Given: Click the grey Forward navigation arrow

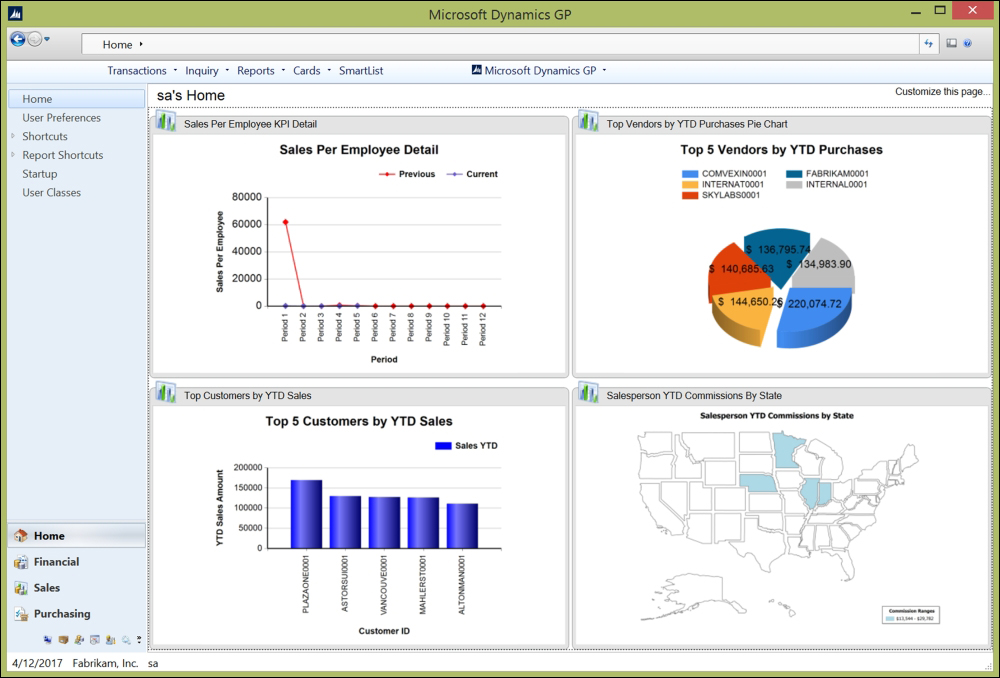Looking at the screenshot, I should coord(34,40).
